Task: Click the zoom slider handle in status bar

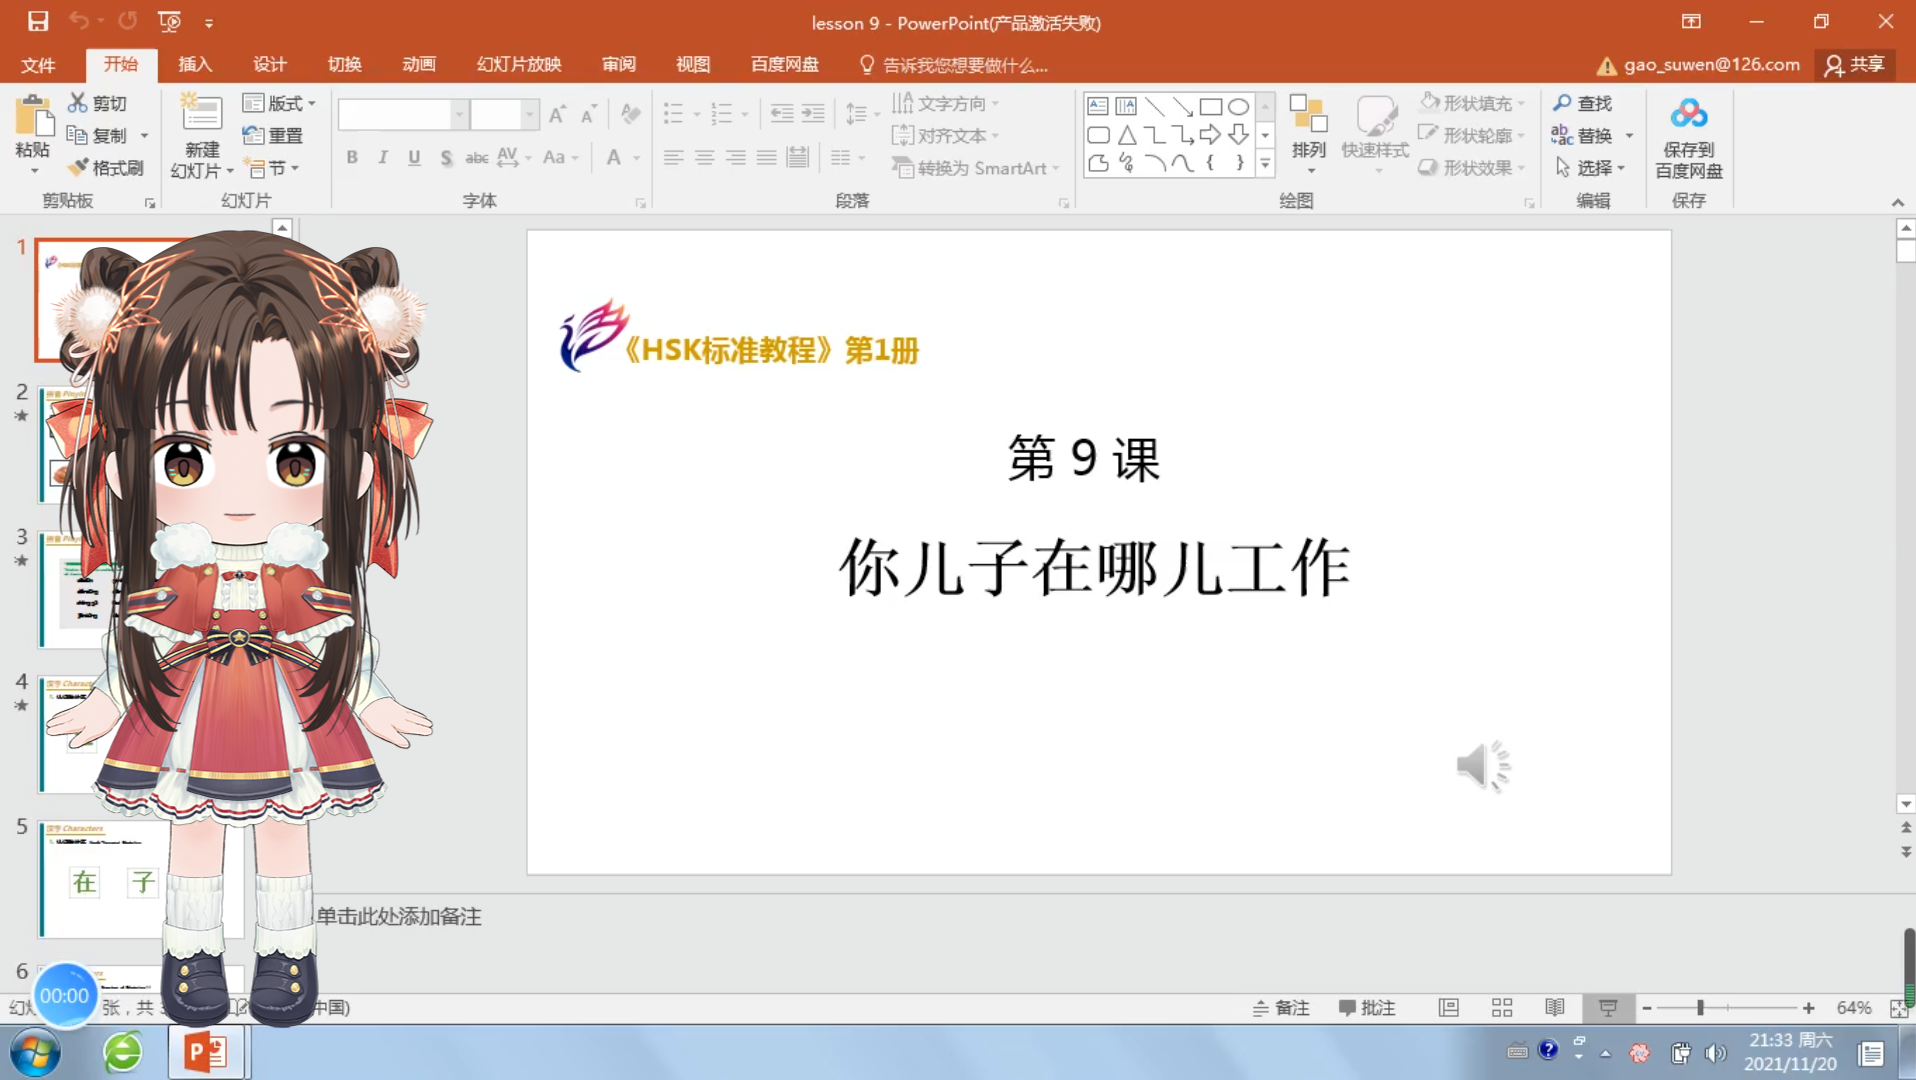Action: click(x=1700, y=1008)
